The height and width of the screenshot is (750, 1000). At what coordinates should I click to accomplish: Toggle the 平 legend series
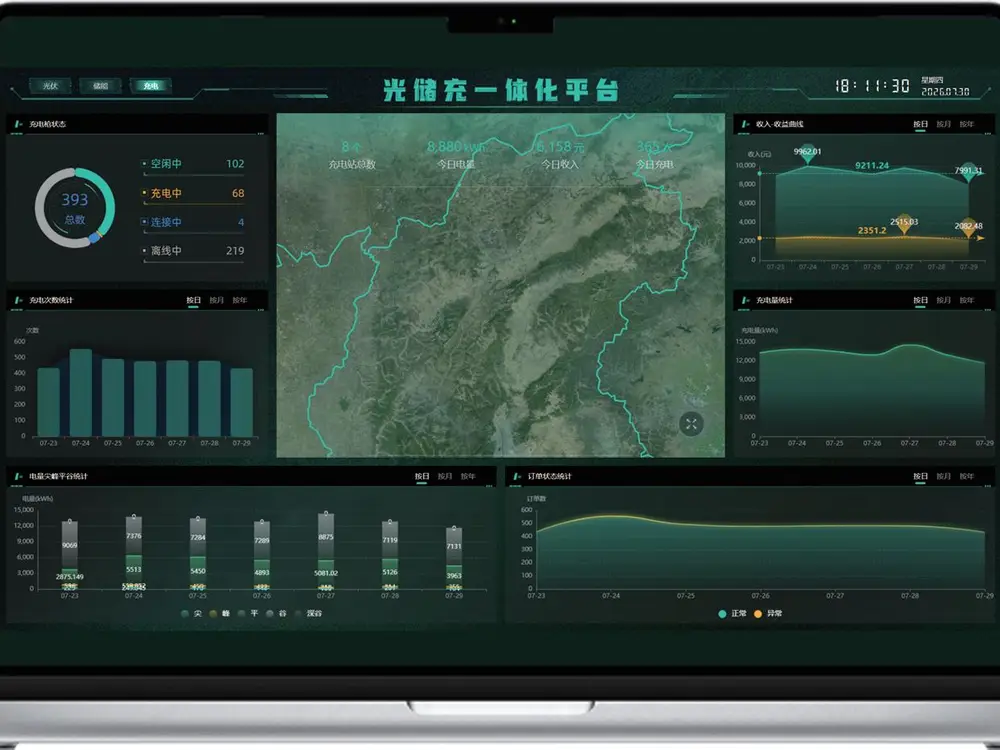(247, 614)
